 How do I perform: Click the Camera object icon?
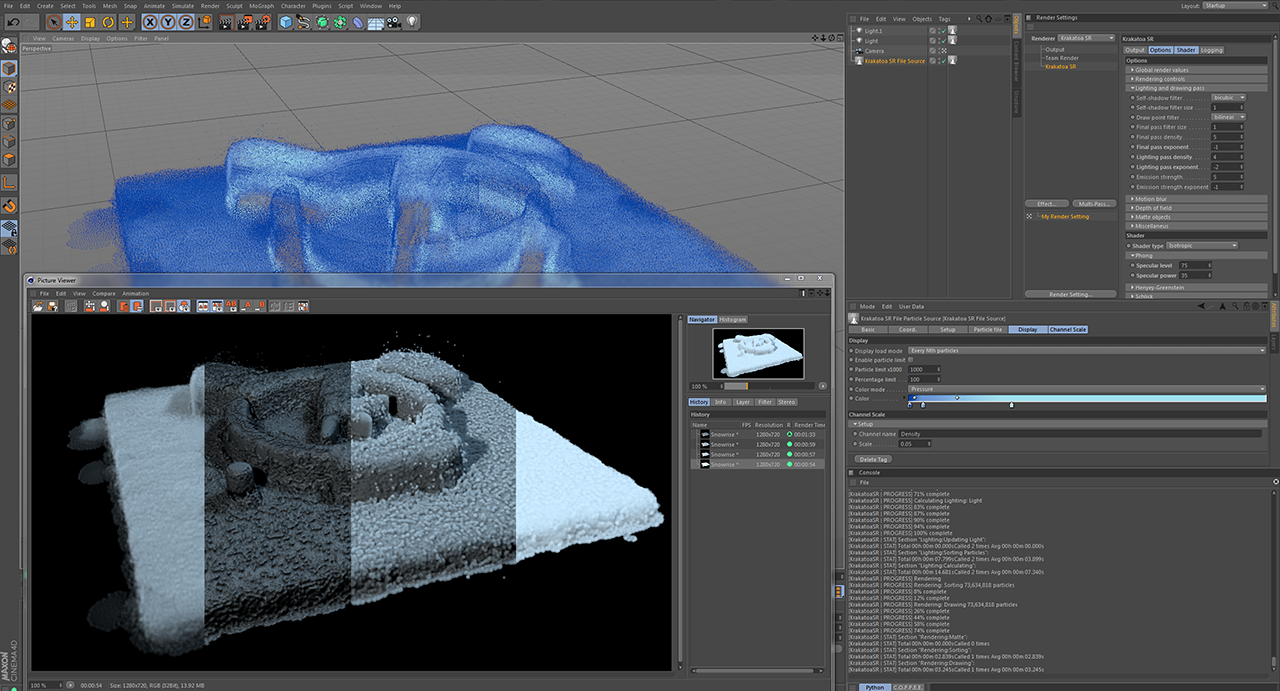coord(394,21)
